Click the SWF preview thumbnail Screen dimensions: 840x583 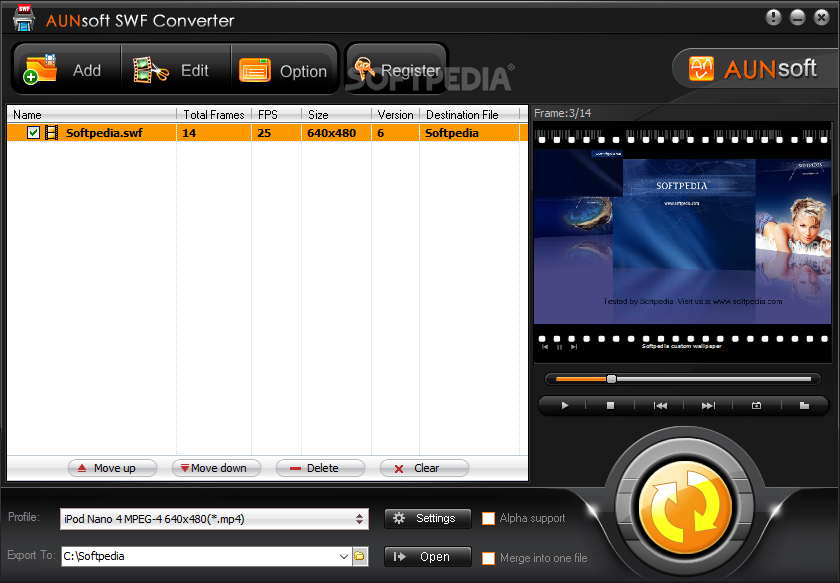point(682,243)
